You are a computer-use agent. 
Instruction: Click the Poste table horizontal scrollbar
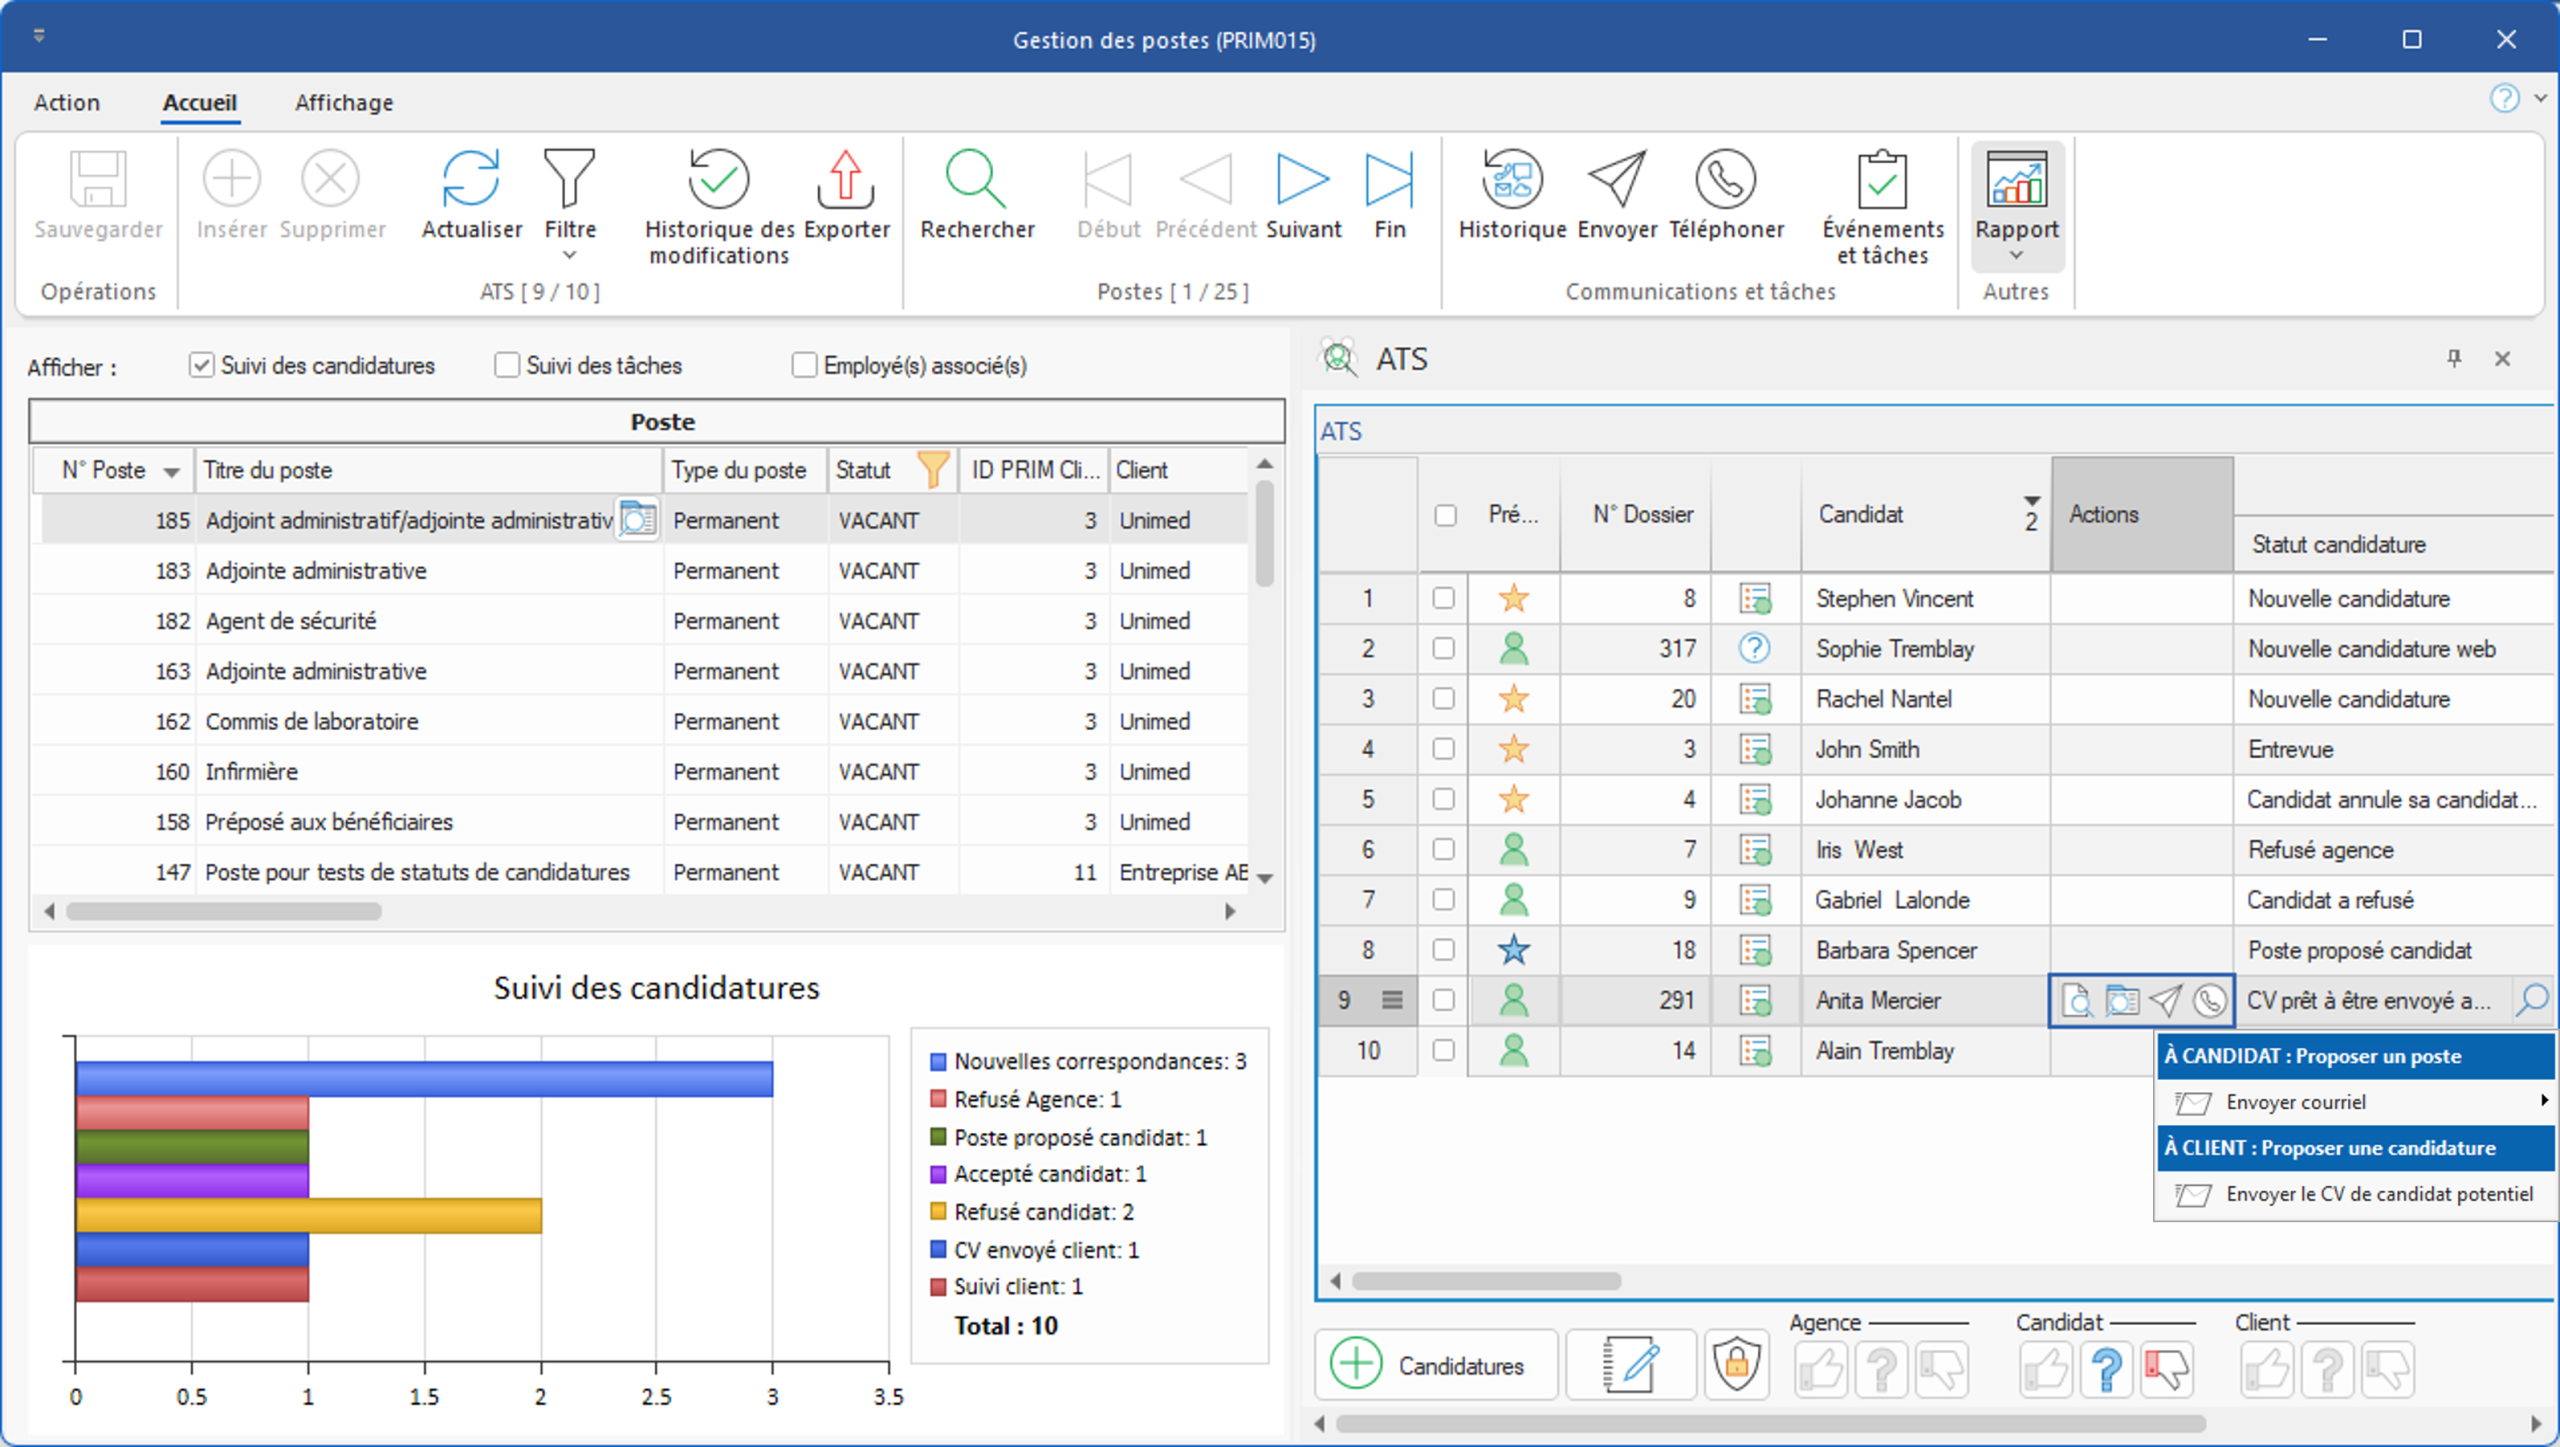point(224,911)
